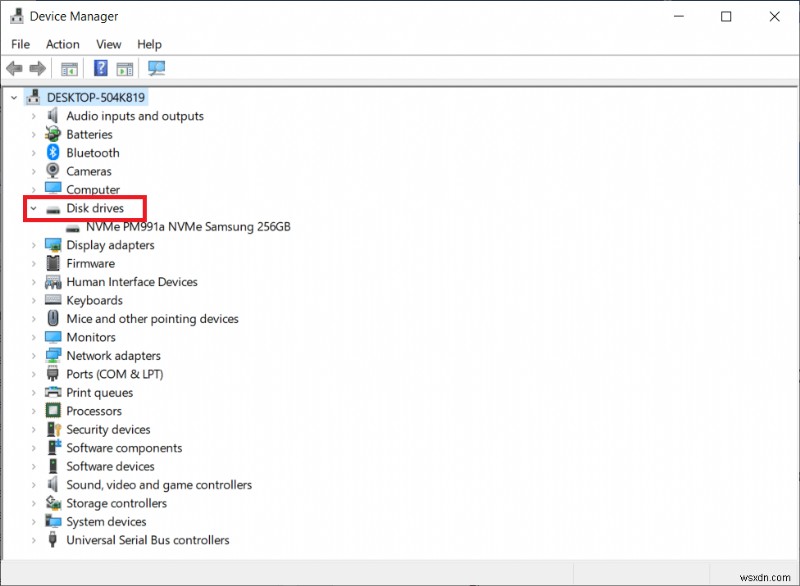800x586 pixels.
Task: Click the Back navigation arrow
Action: pos(13,68)
